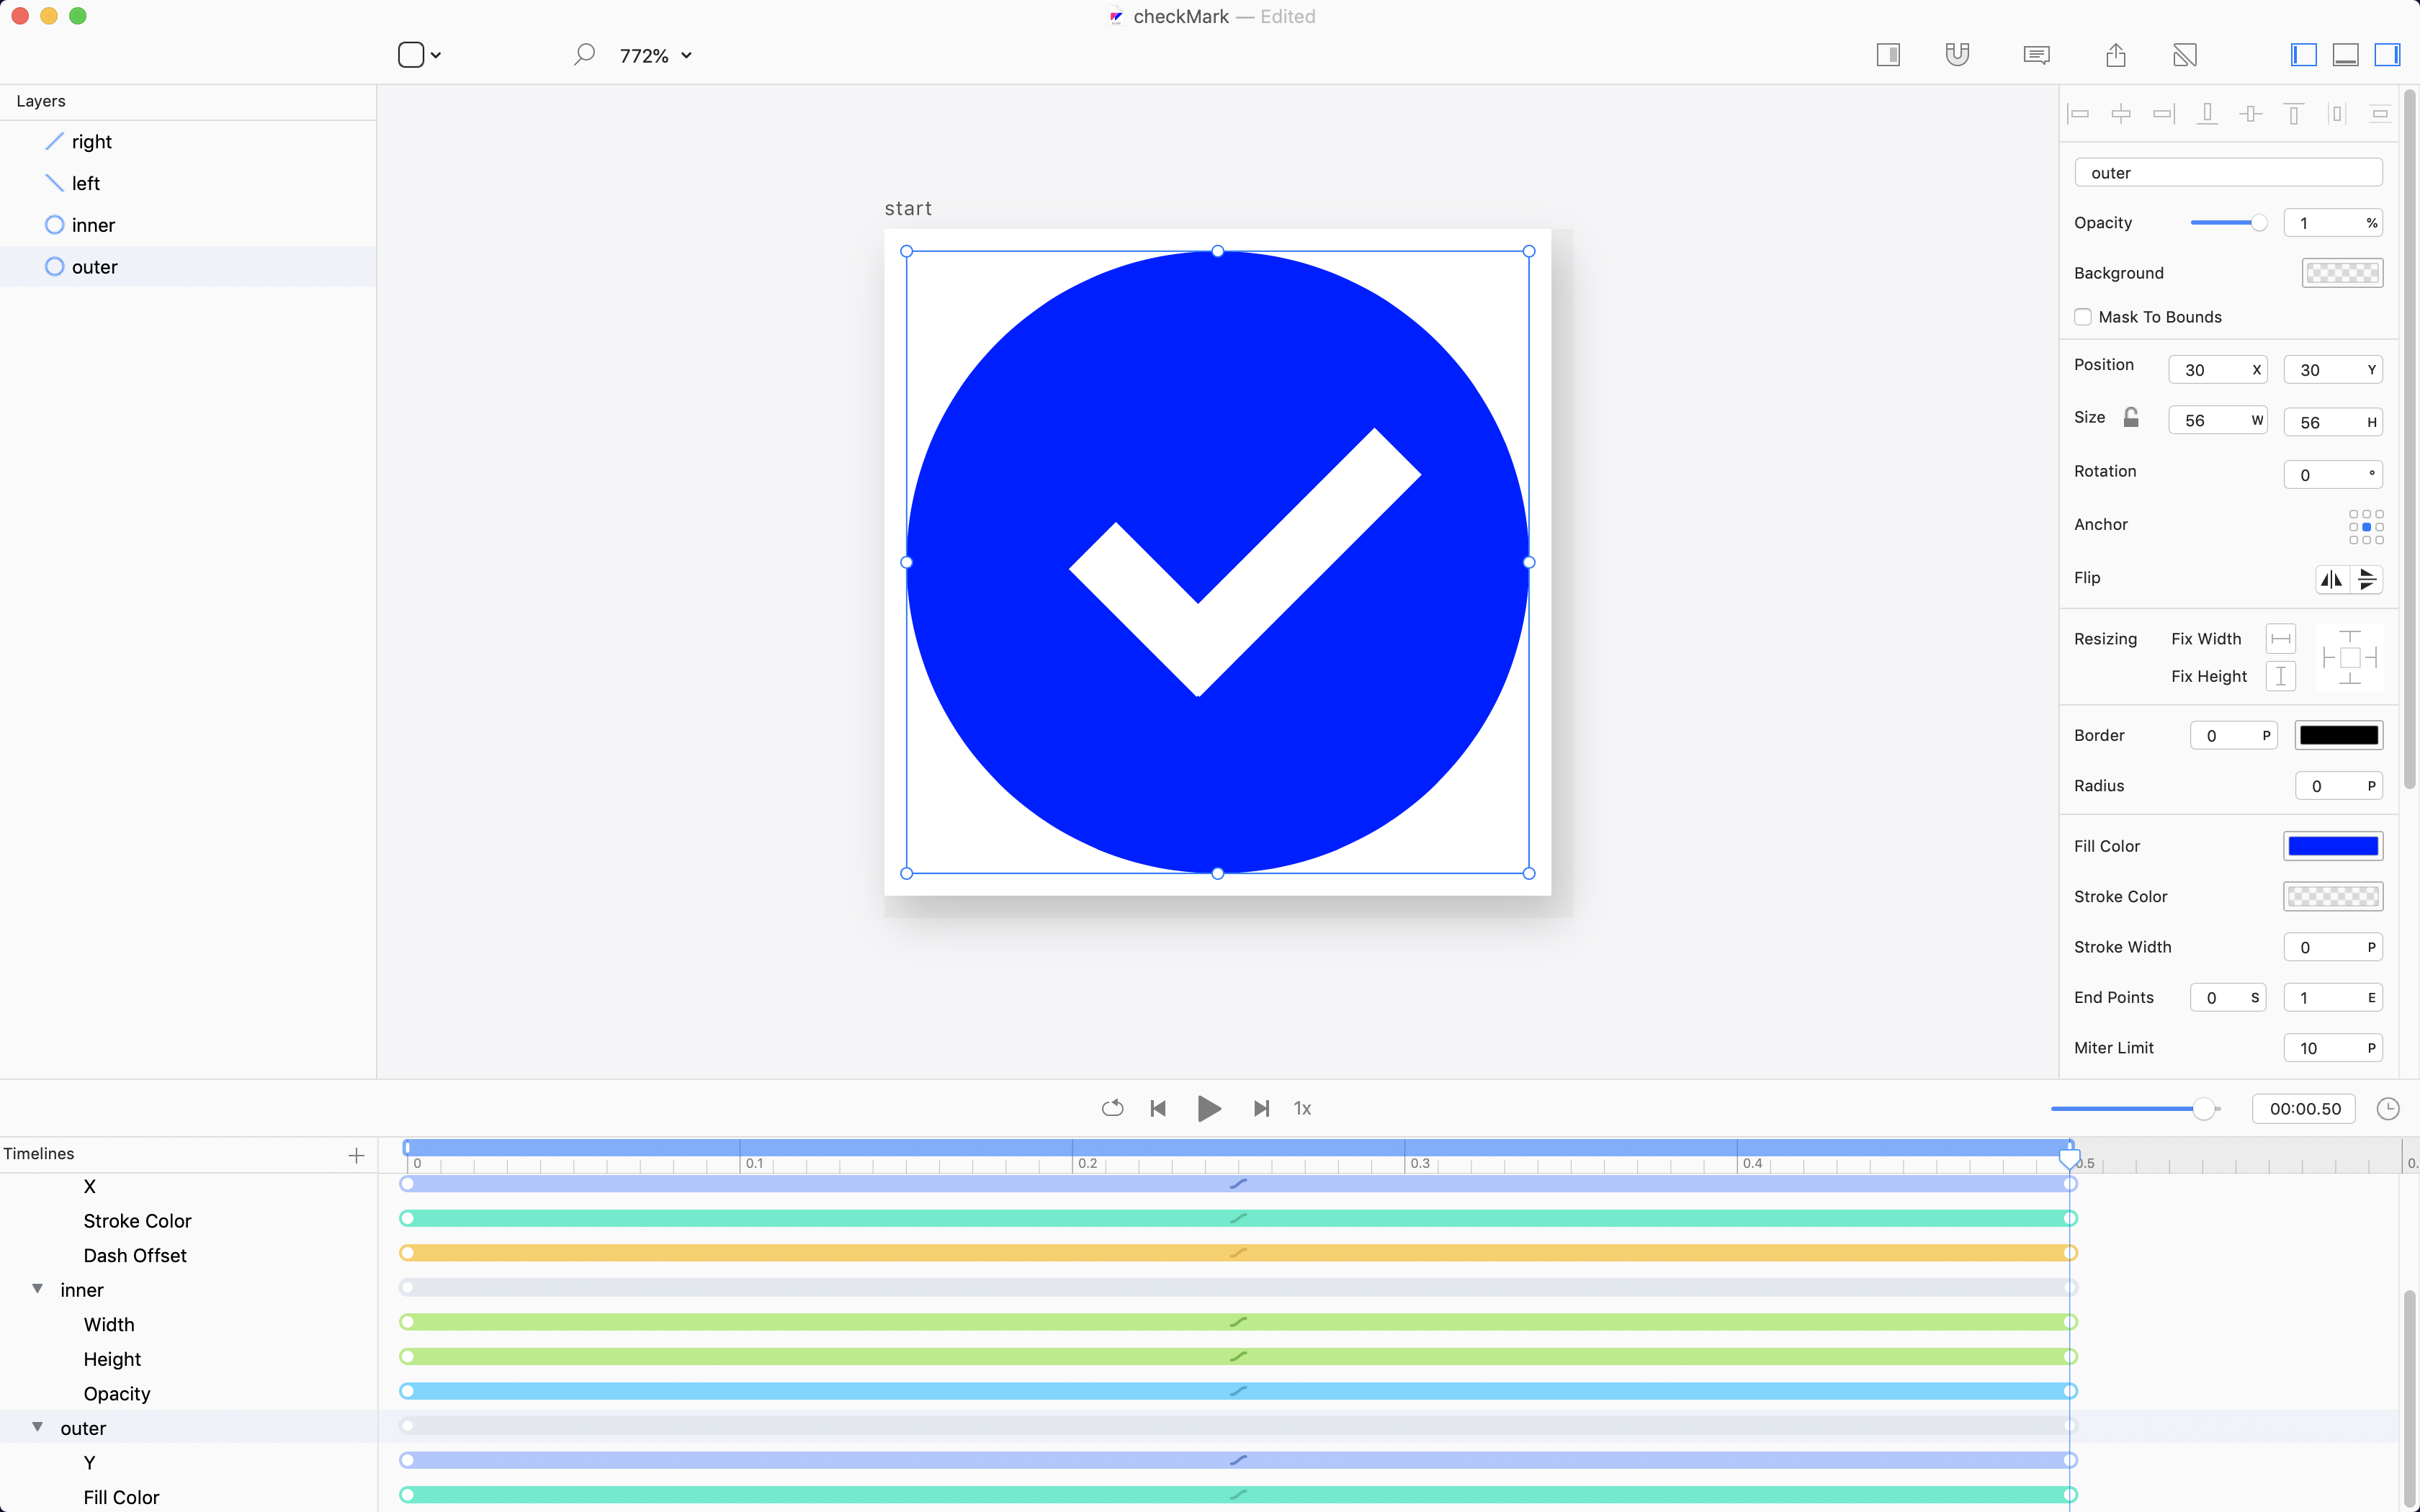Image resolution: width=2420 pixels, height=1512 pixels.
Task: Collapse the inner timeline group
Action: [x=37, y=1289]
